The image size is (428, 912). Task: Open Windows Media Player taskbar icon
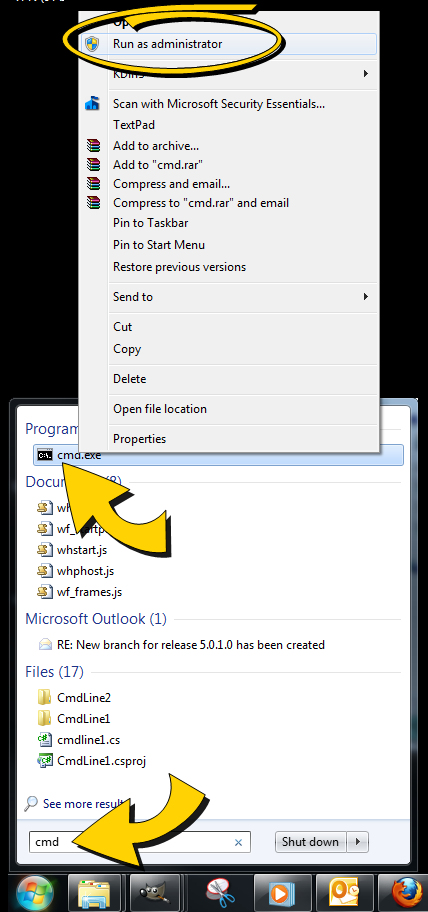tap(280, 893)
